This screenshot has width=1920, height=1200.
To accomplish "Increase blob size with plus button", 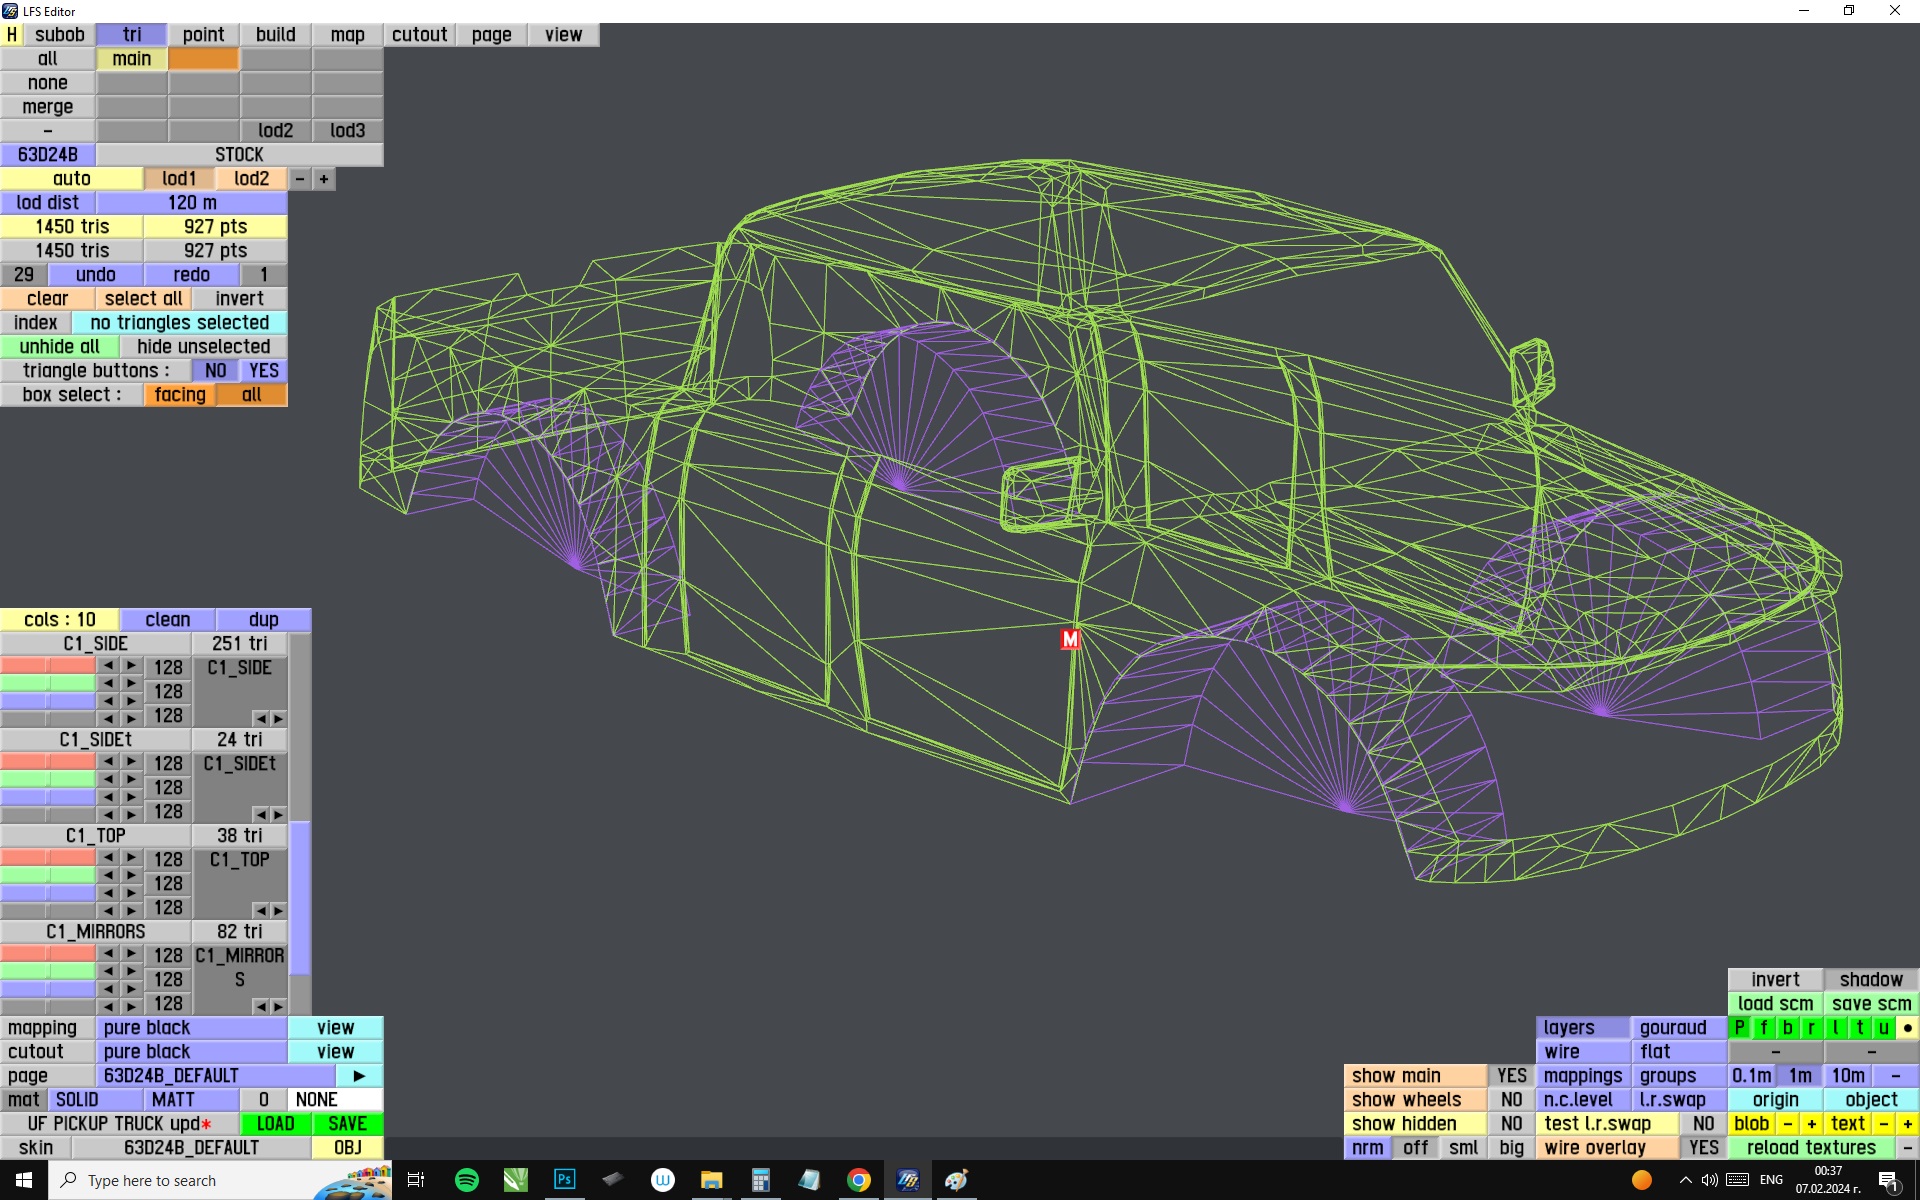I will (x=1811, y=1124).
